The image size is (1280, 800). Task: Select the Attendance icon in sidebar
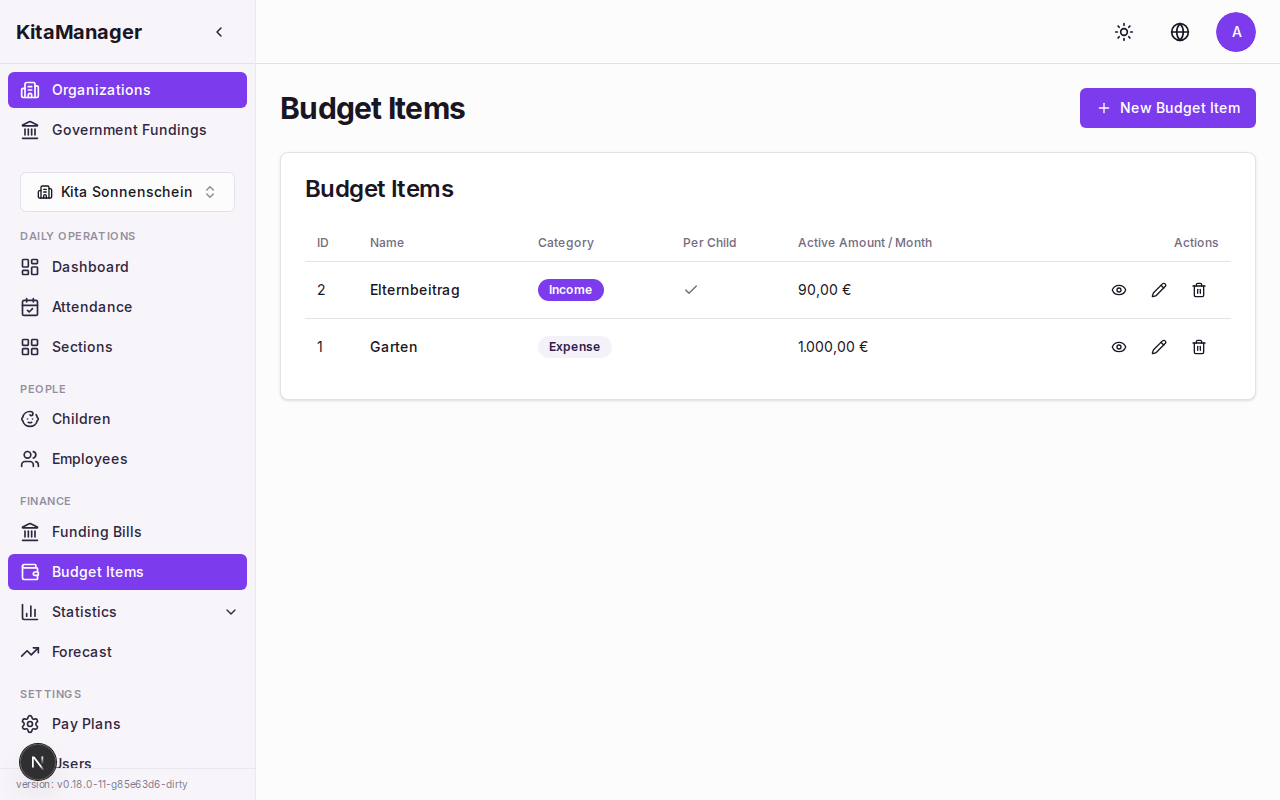[31, 307]
